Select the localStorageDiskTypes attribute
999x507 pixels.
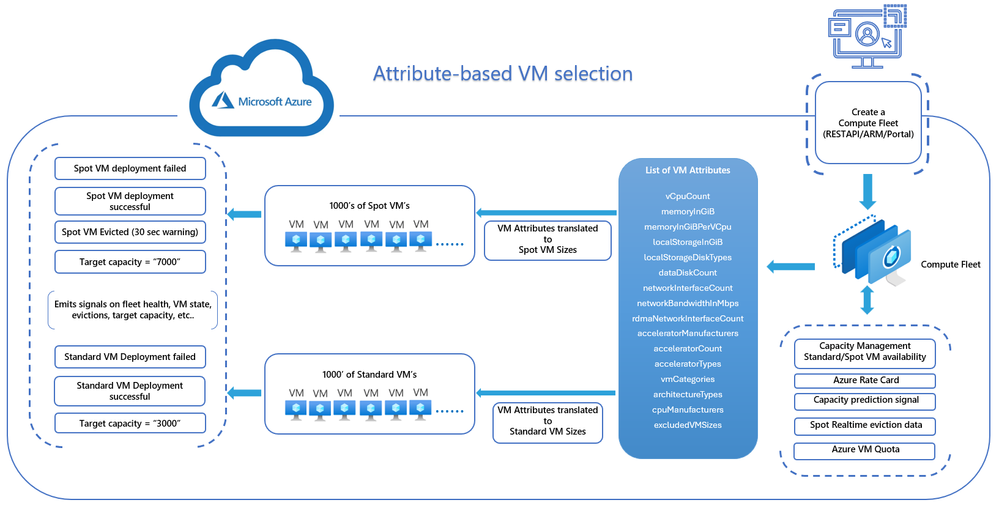tap(688, 258)
